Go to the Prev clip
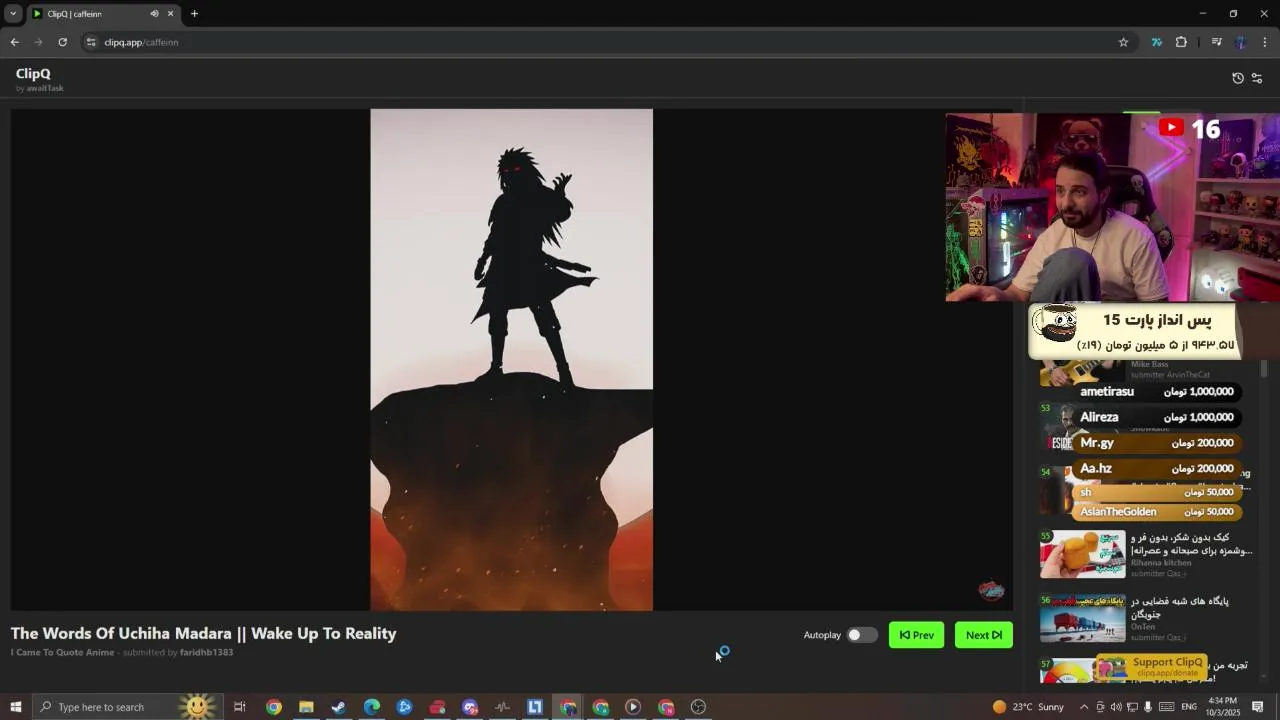Viewport: 1280px width, 720px height. tap(916, 635)
